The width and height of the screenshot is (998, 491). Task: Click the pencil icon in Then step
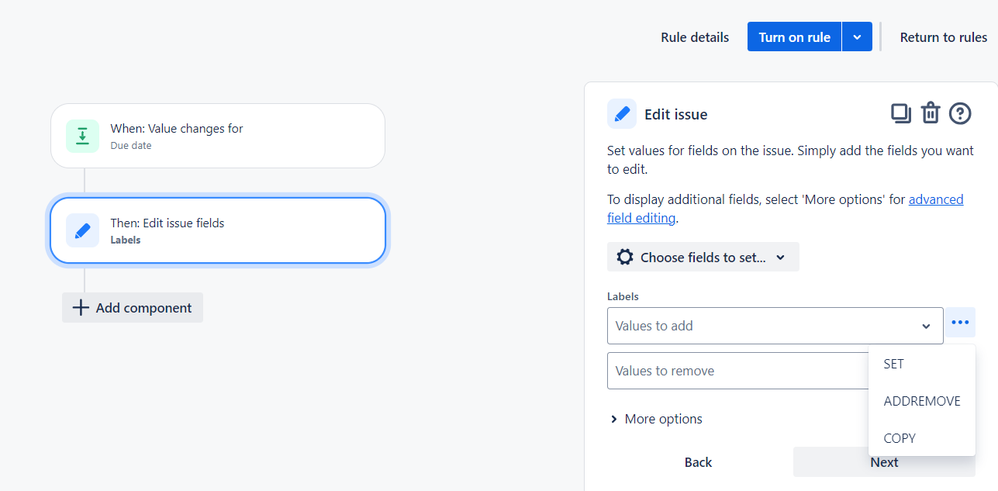(82, 231)
